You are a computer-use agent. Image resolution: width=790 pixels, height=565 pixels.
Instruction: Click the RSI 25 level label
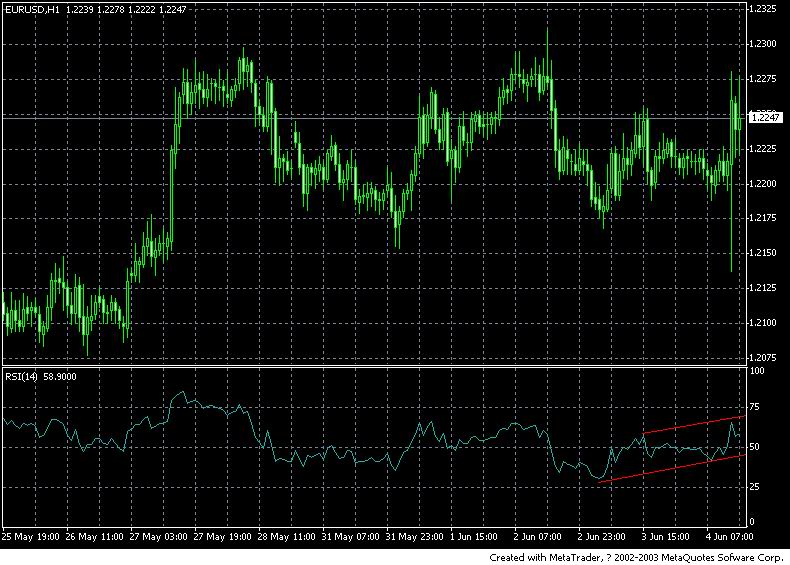[x=754, y=486]
